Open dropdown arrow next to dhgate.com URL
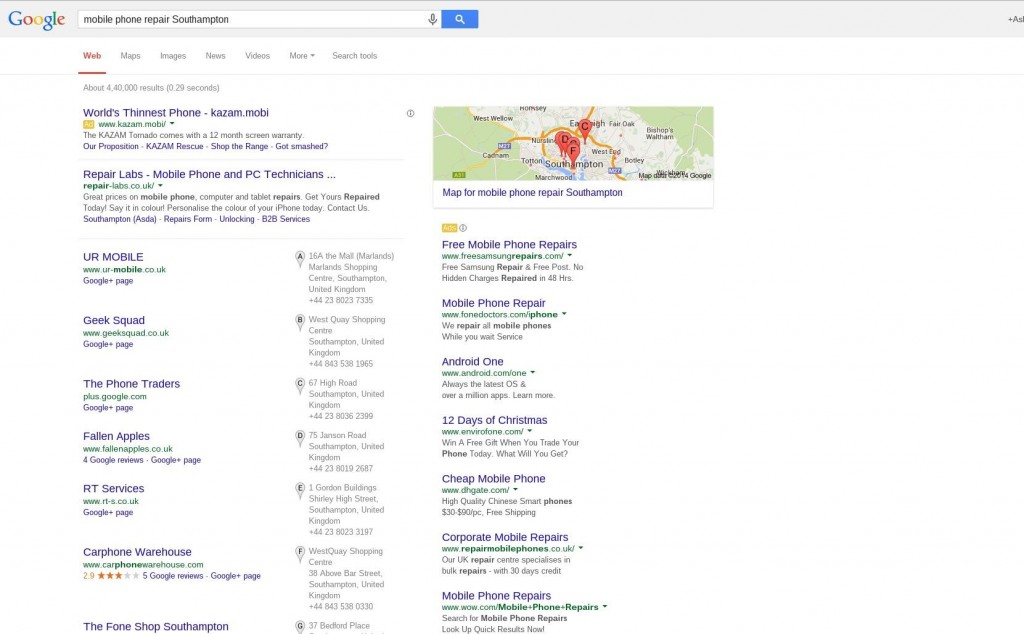The width and height of the screenshot is (1024, 634). 515,490
